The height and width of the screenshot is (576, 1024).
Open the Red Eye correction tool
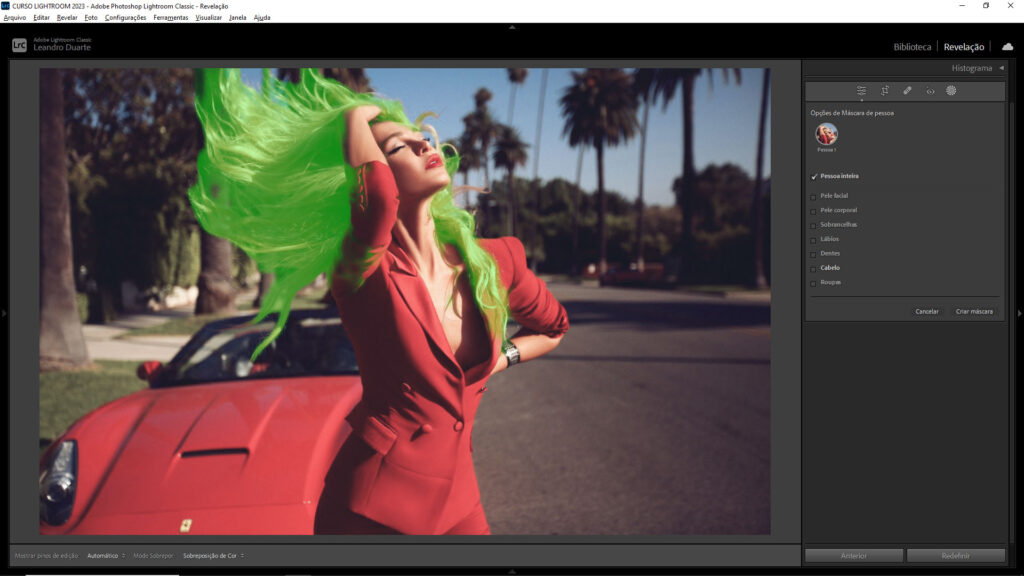tap(930, 91)
